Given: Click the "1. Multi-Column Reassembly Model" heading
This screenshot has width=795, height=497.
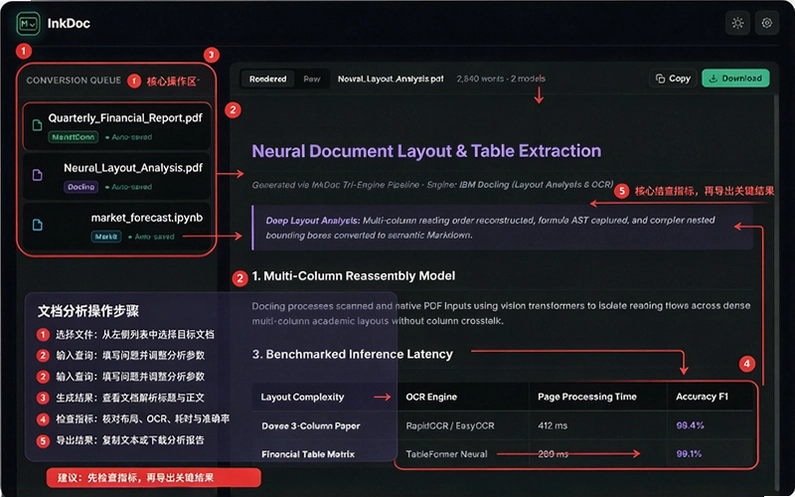Looking at the screenshot, I should coord(353,276).
